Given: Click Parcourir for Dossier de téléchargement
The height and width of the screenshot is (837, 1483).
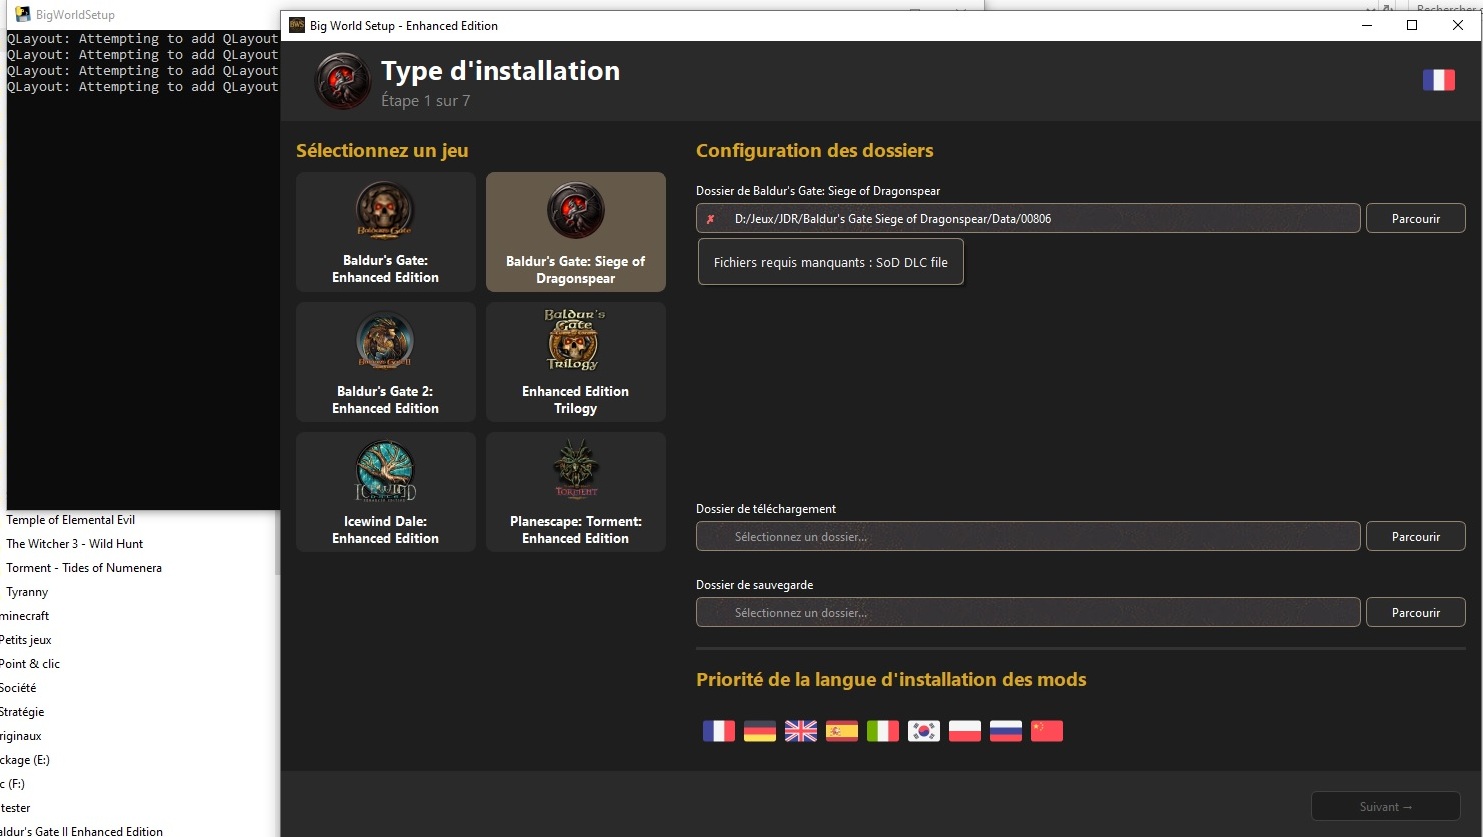Looking at the screenshot, I should (x=1416, y=536).
